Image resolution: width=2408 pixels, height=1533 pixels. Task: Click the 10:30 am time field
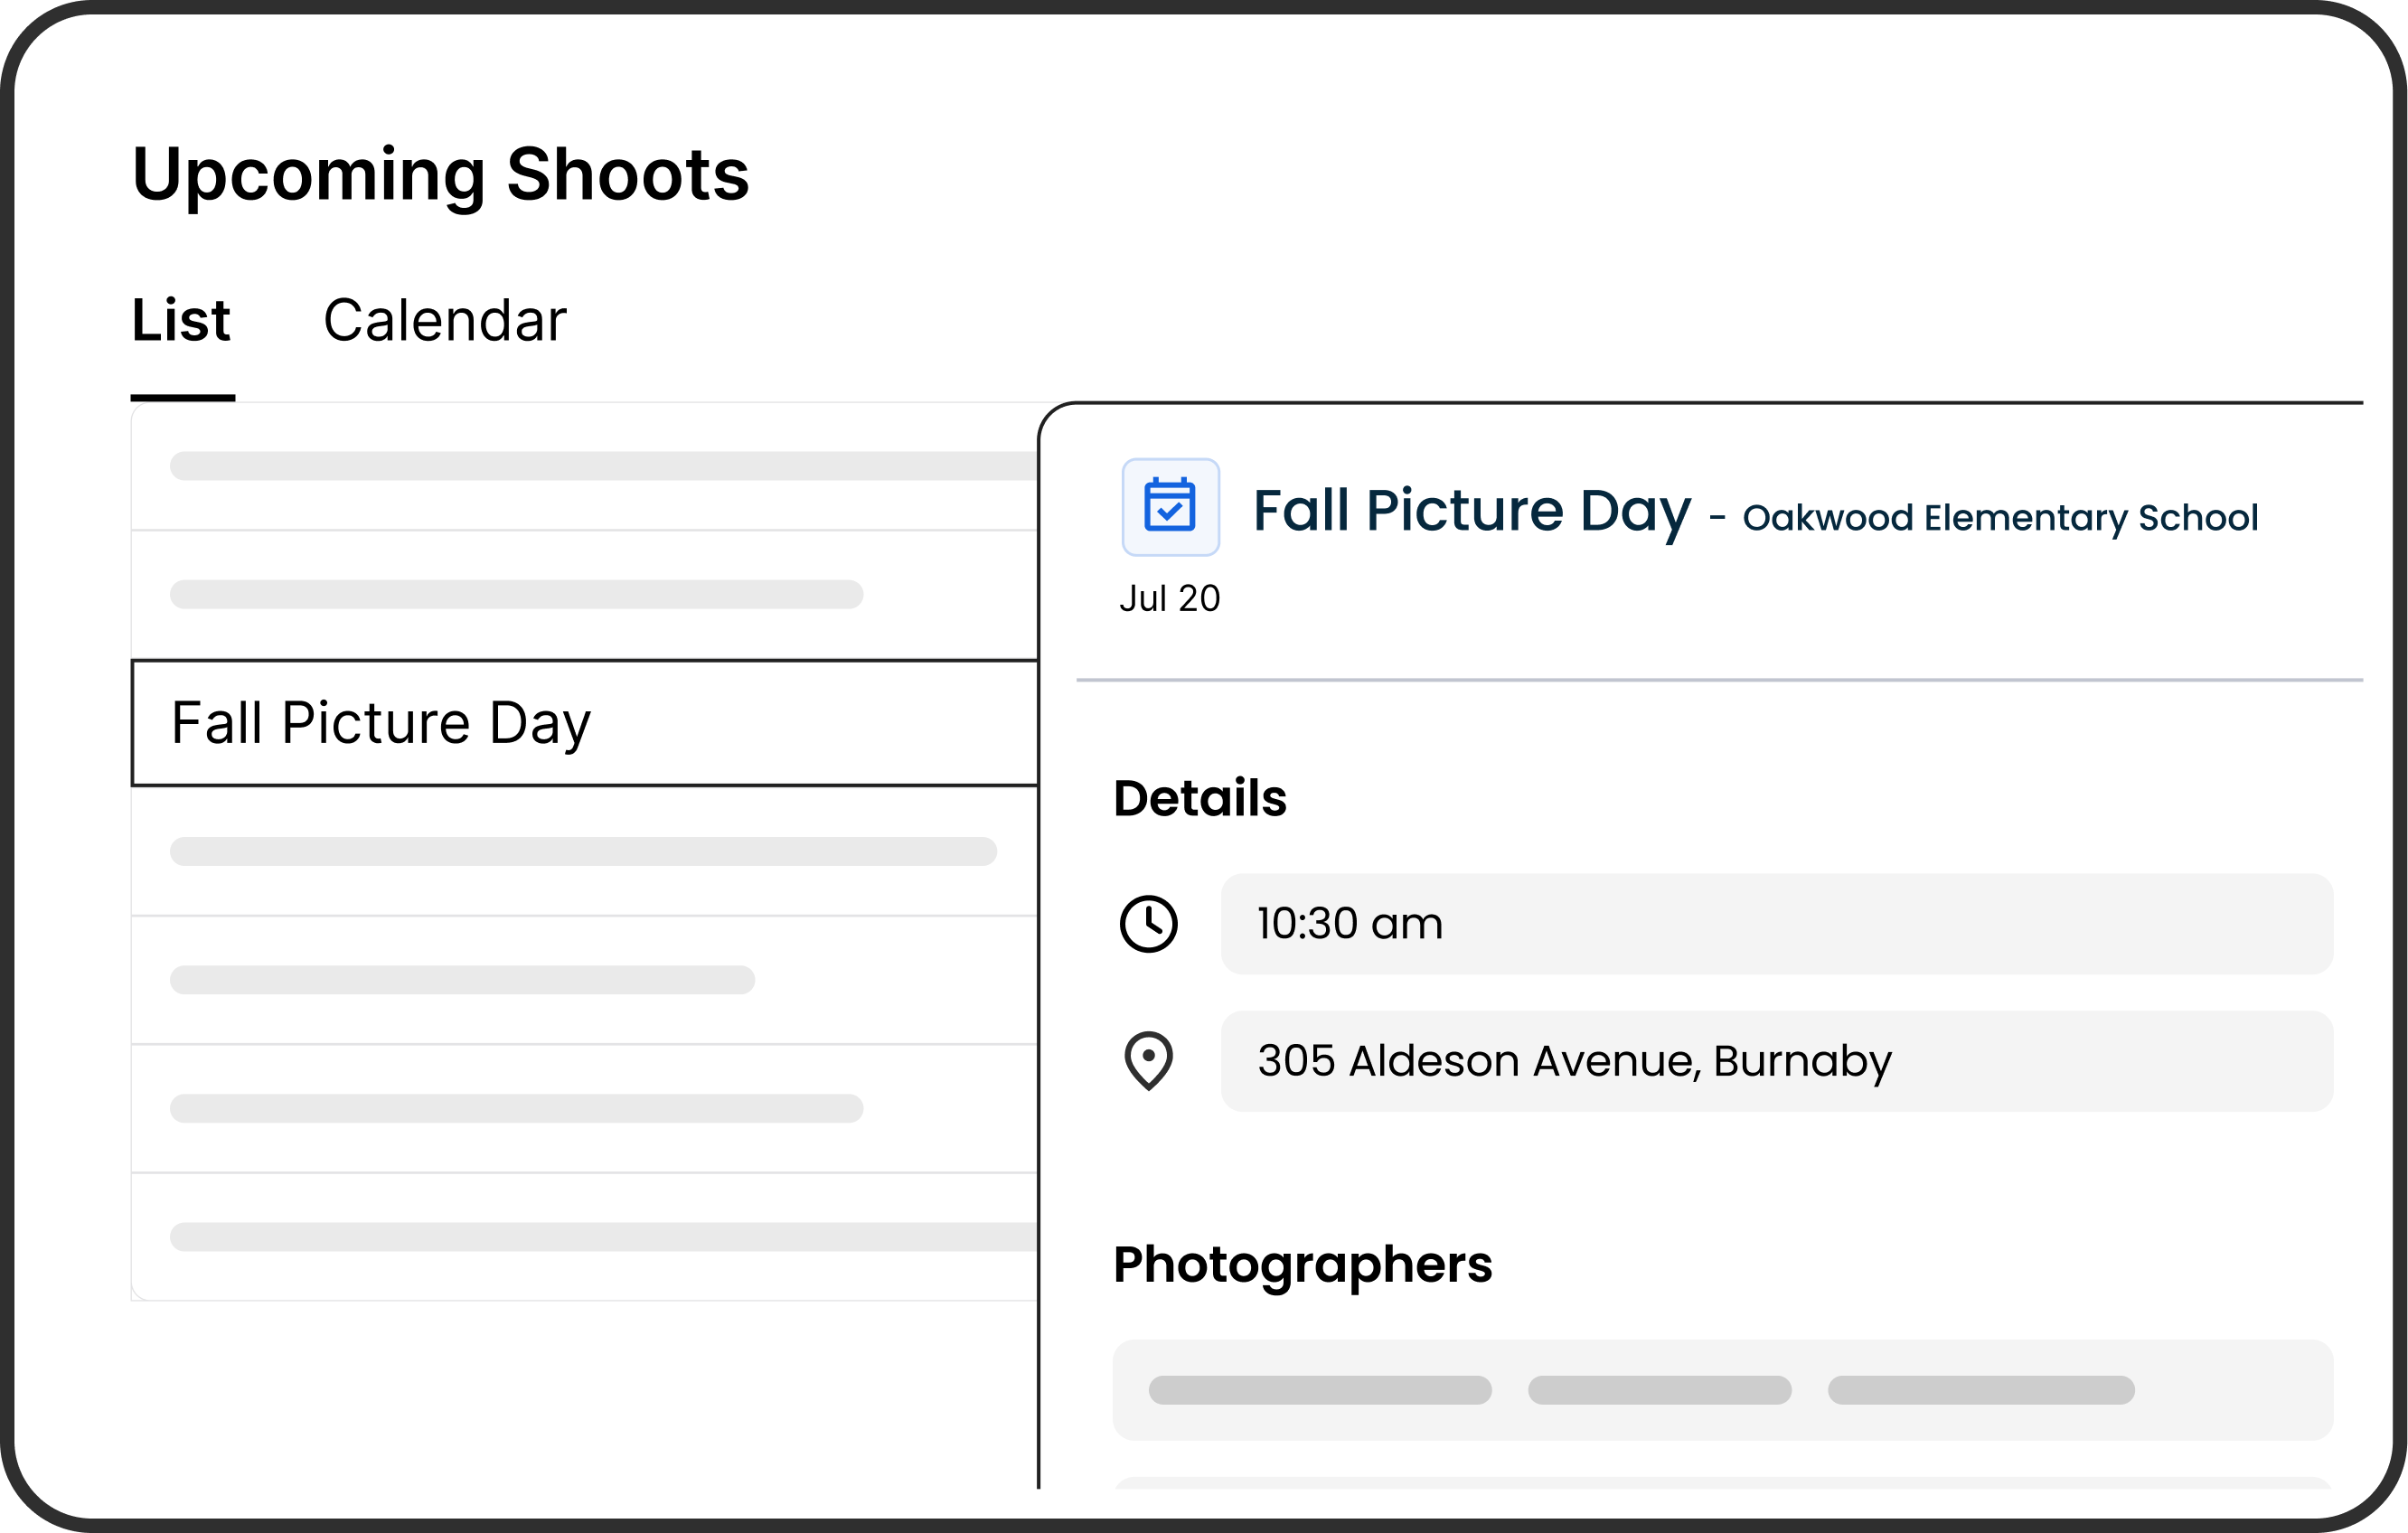[1776, 924]
